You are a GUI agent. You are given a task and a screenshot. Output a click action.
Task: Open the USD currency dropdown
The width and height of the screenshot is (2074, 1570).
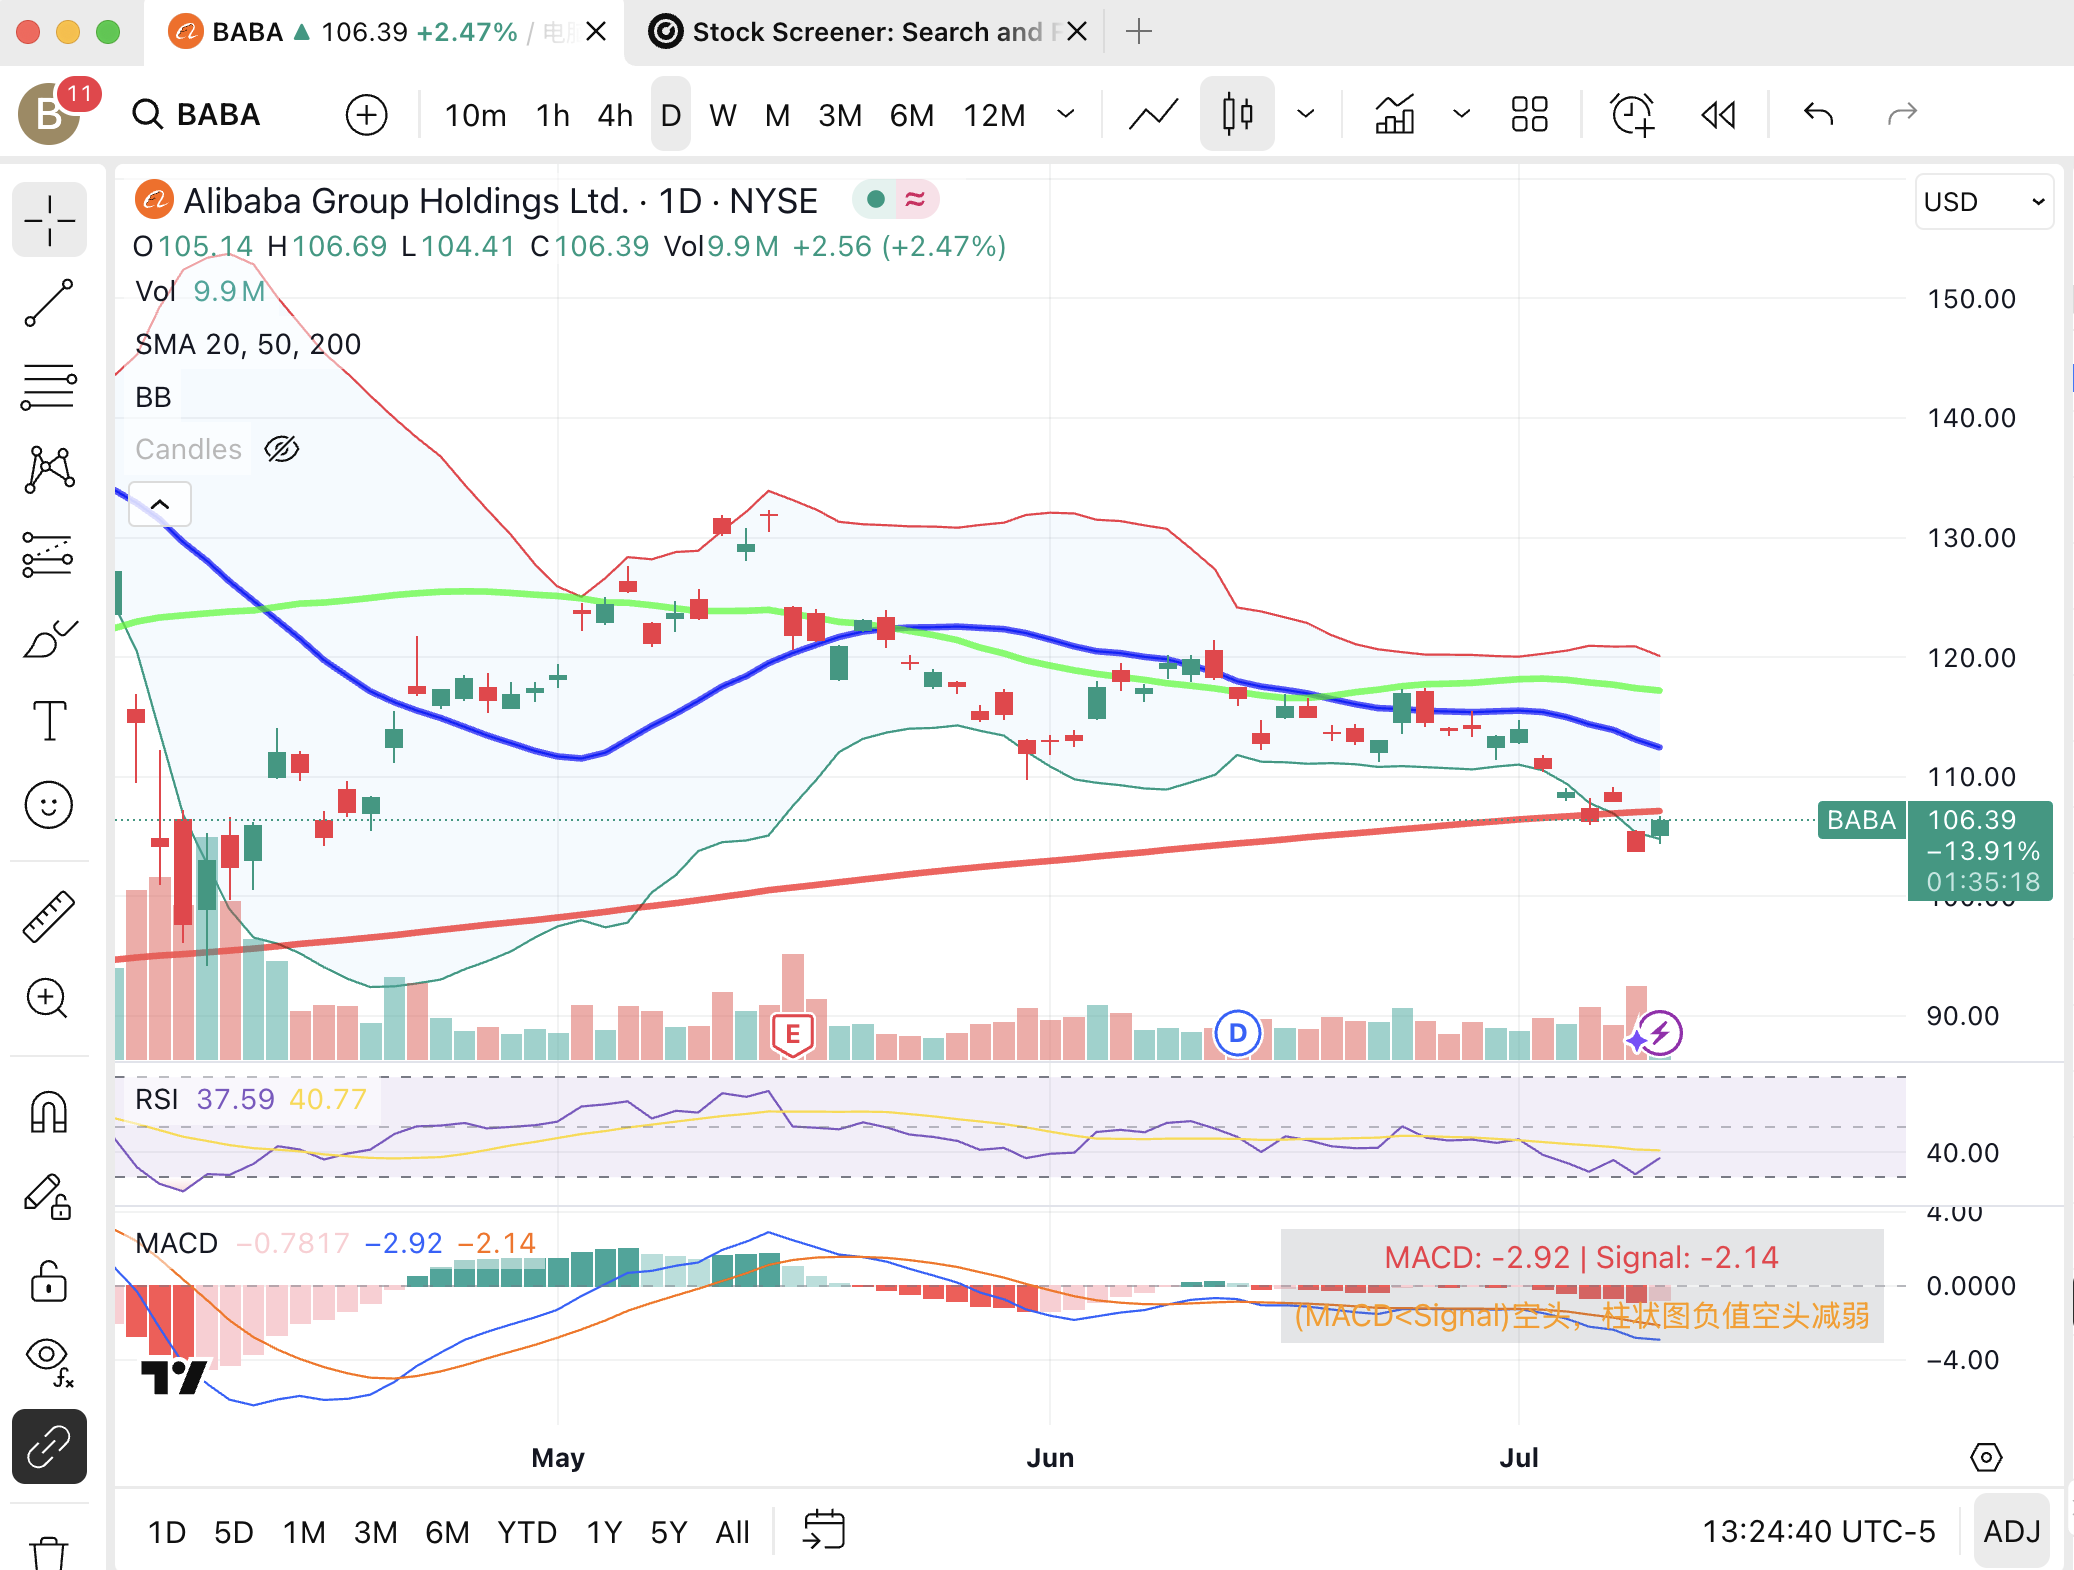(x=1984, y=202)
